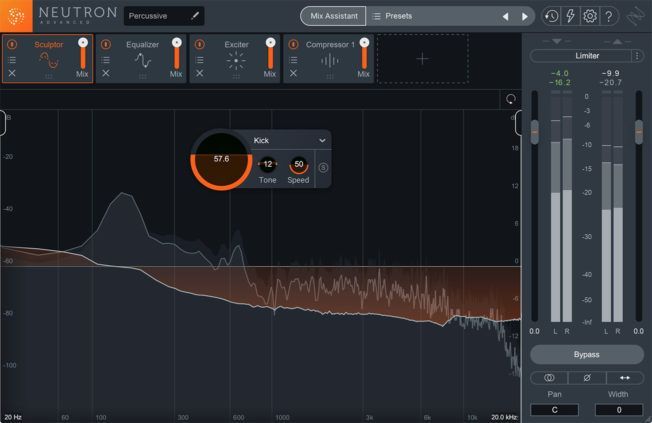Viewport: 652px width, 423px height.
Task: Toggle Compressor 1 module power button
Action: (294, 44)
